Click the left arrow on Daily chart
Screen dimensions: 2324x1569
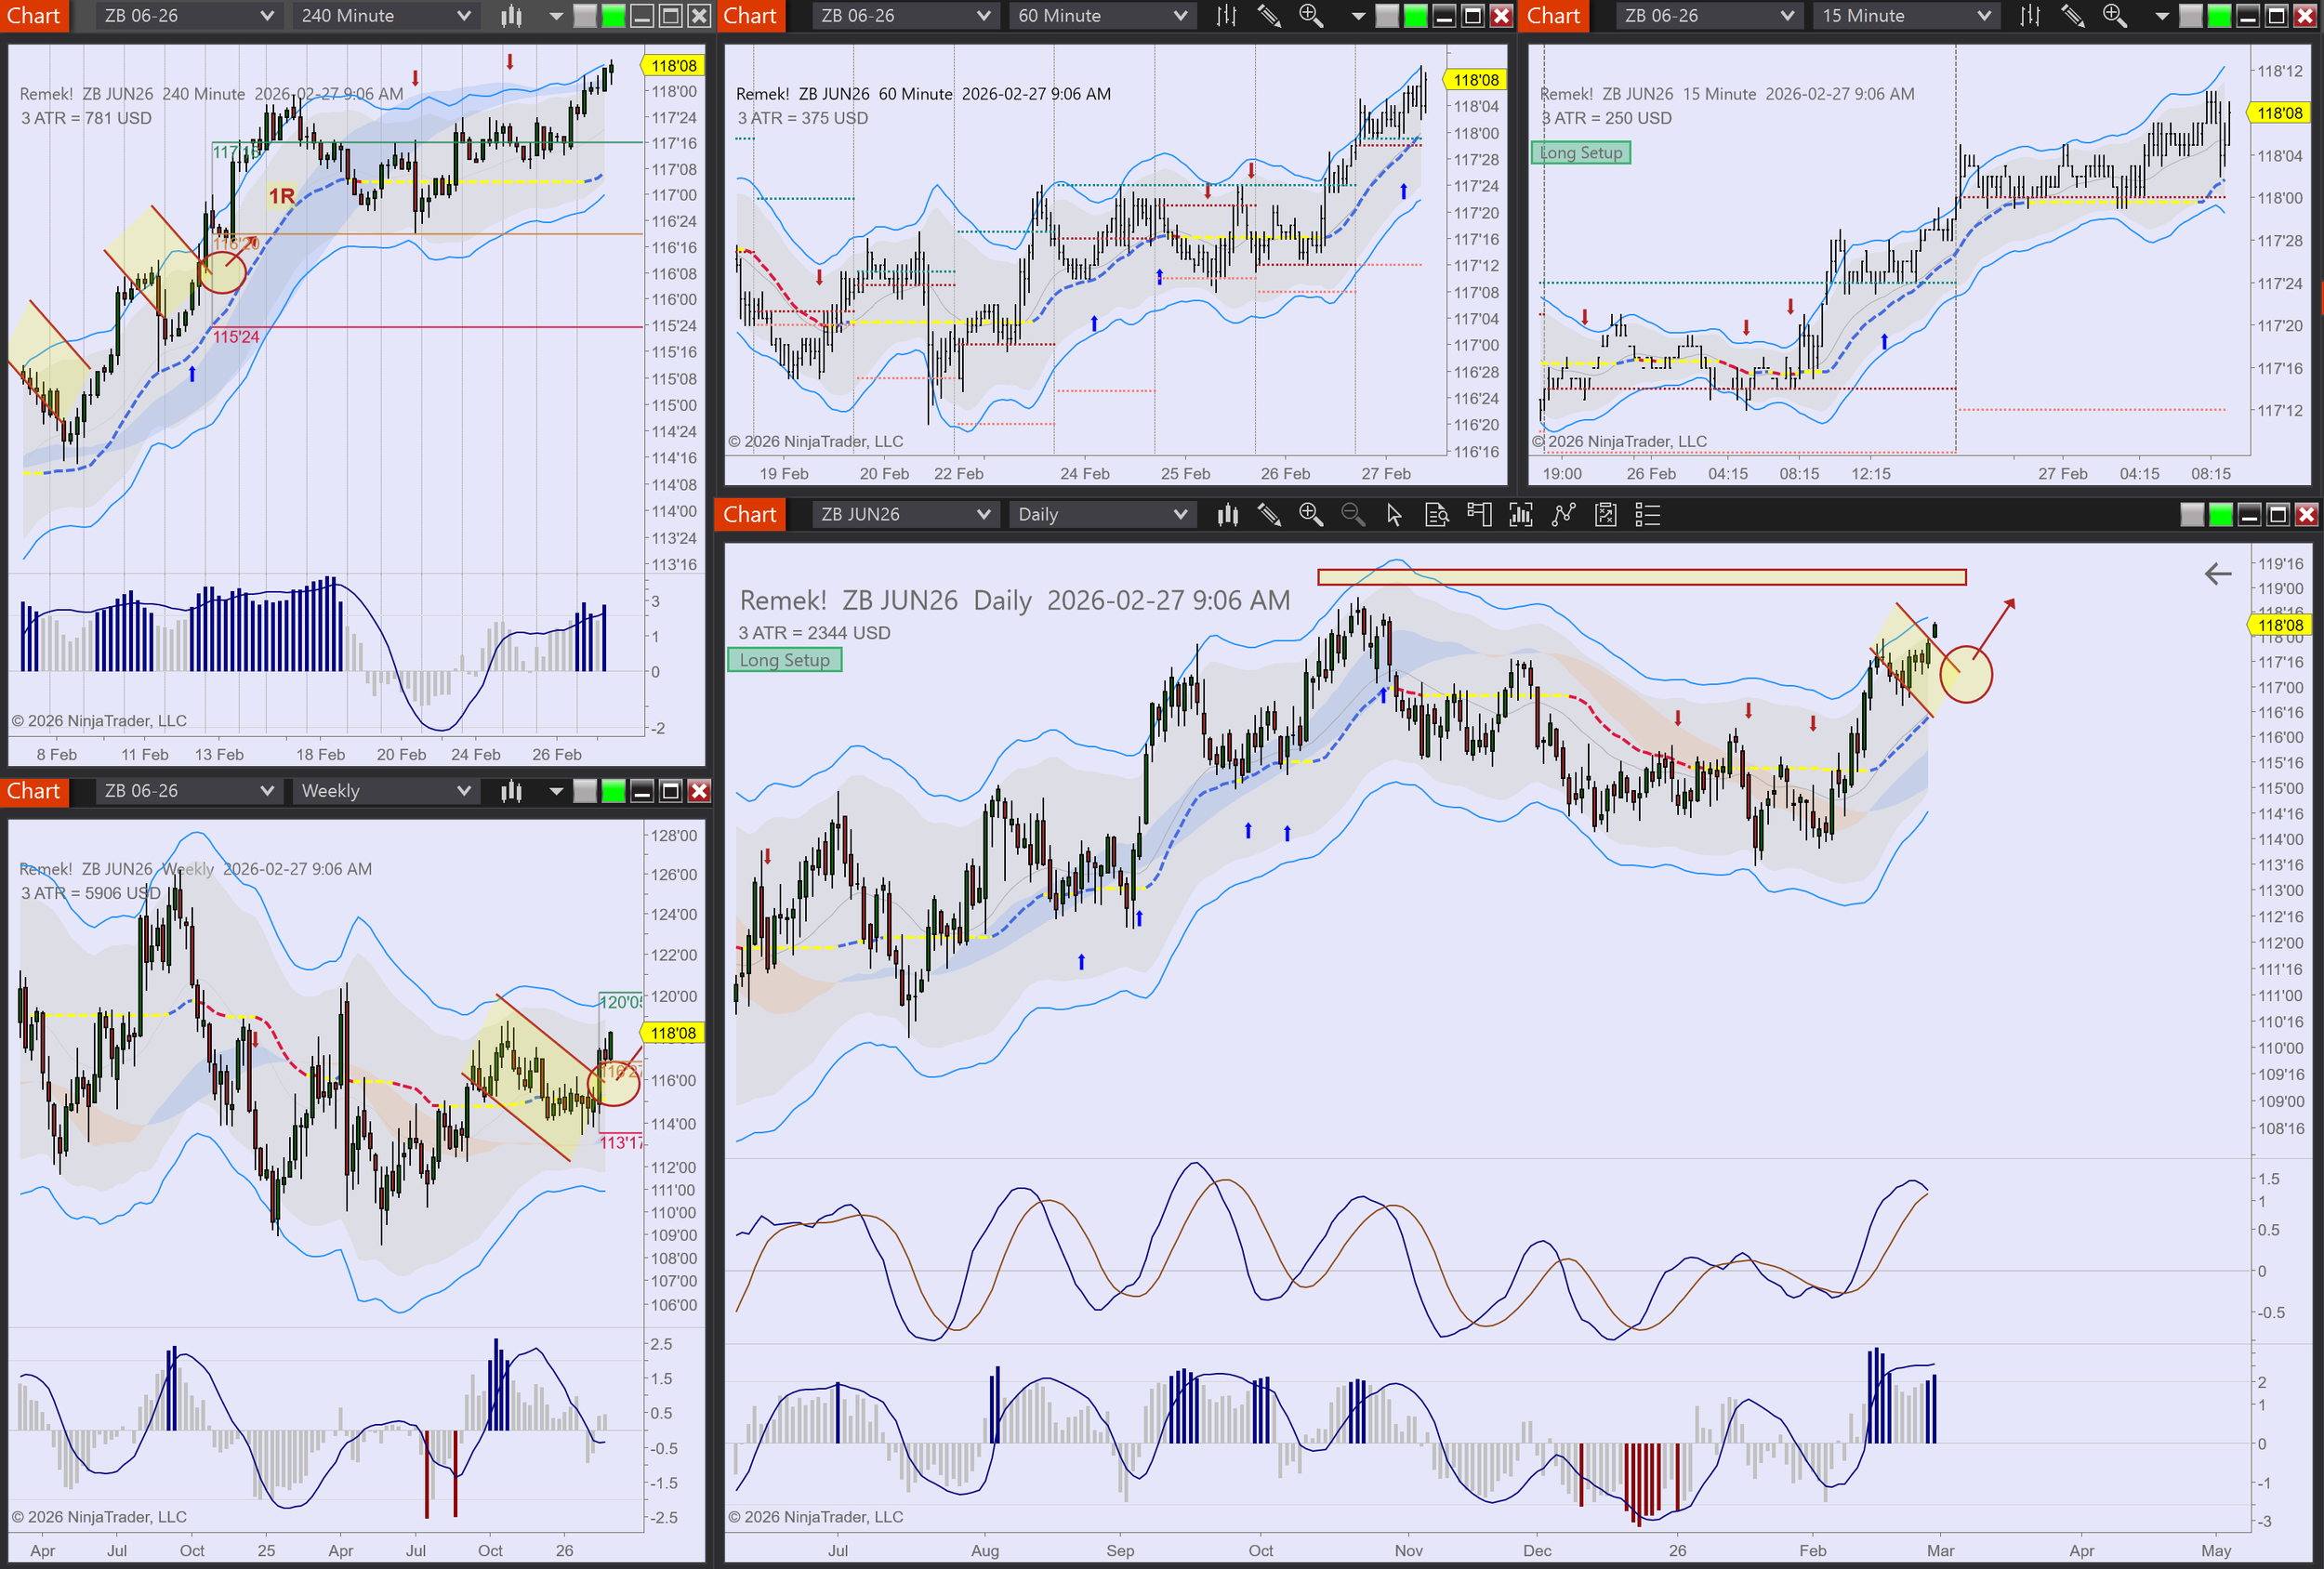point(2217,574)
